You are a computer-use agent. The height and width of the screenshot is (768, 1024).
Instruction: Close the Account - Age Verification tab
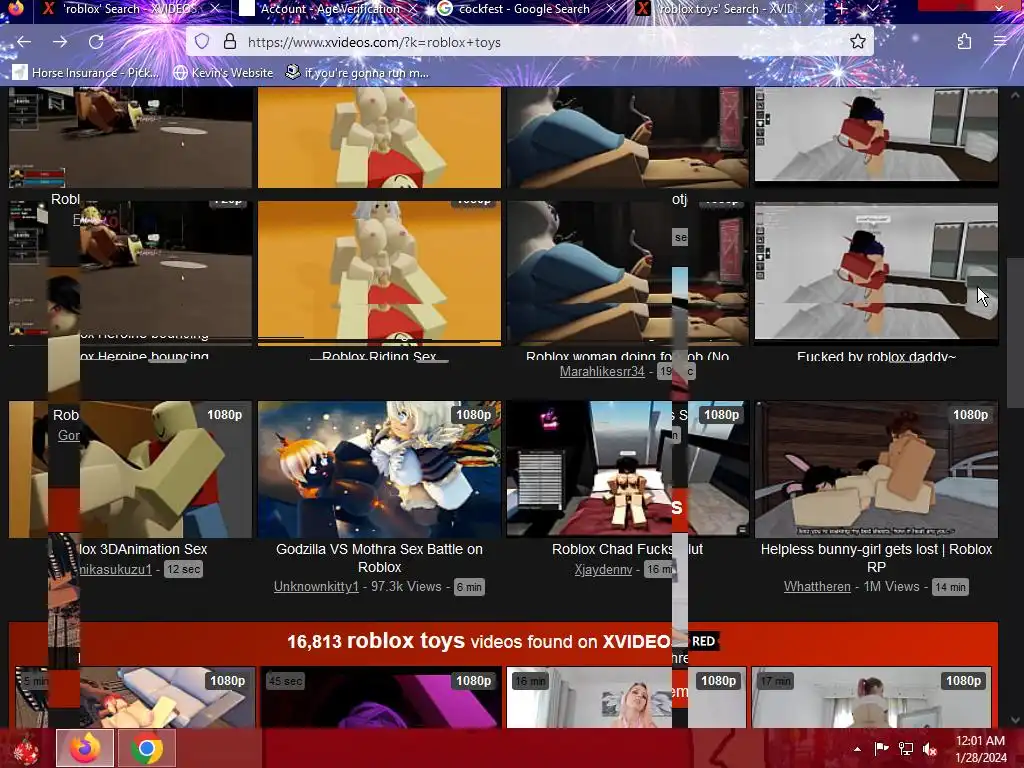click(x=413, y=8)
